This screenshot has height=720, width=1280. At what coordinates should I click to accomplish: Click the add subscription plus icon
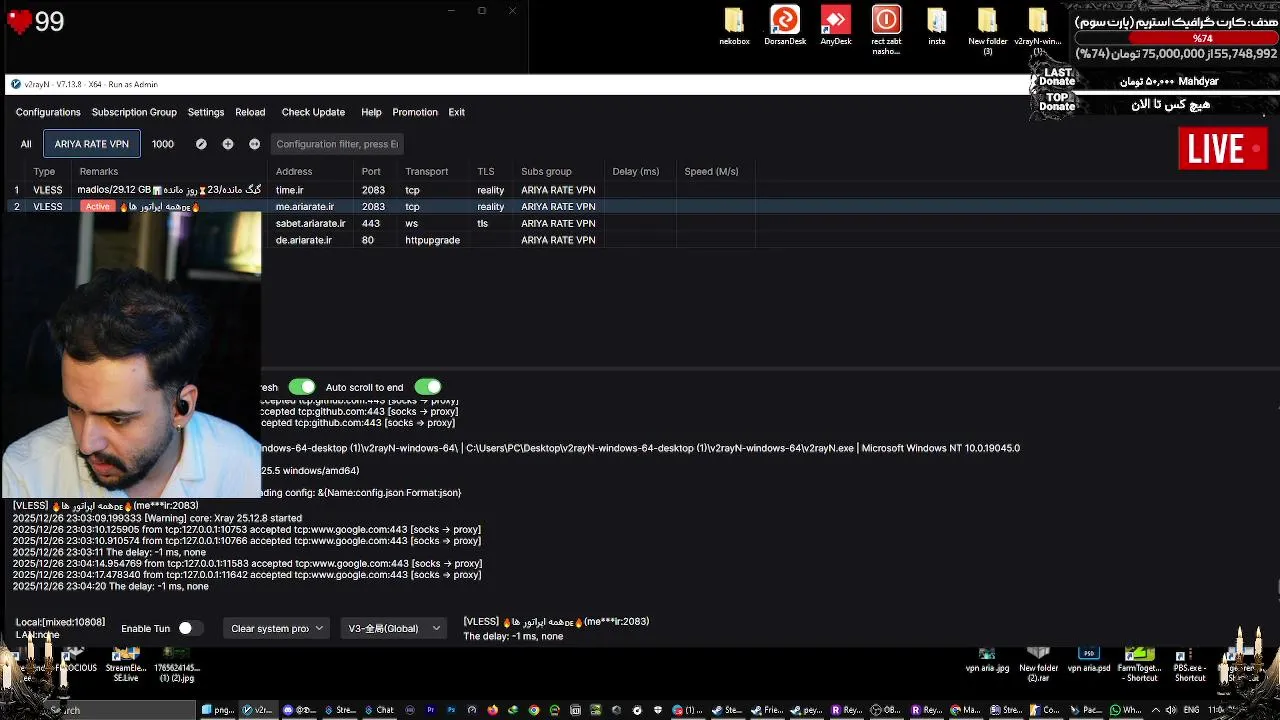coord(228,144)
